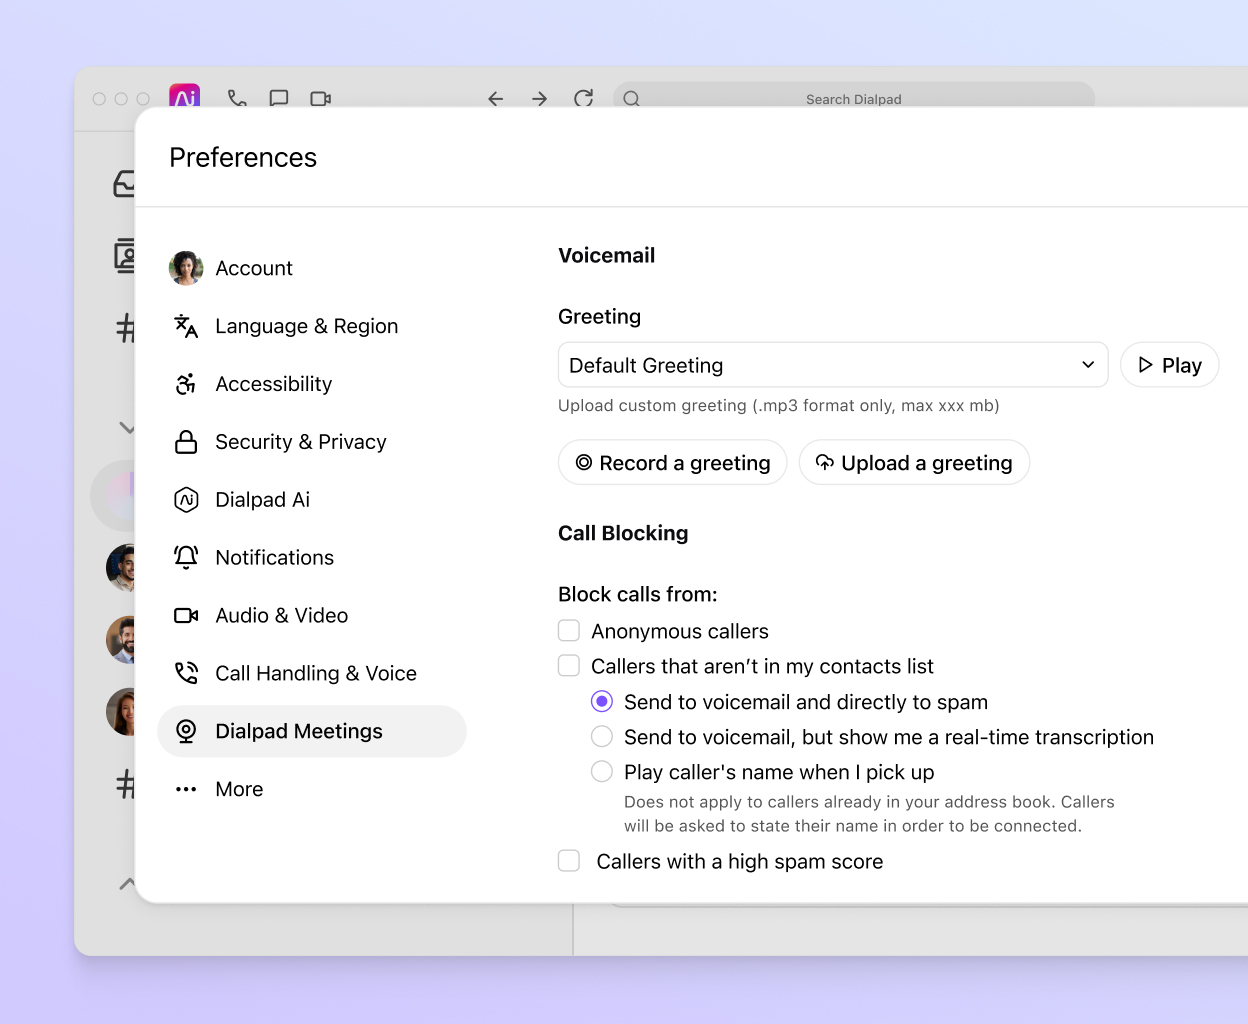
Task: Open the messages icon in the toolbar
Action: coord(279,98)
